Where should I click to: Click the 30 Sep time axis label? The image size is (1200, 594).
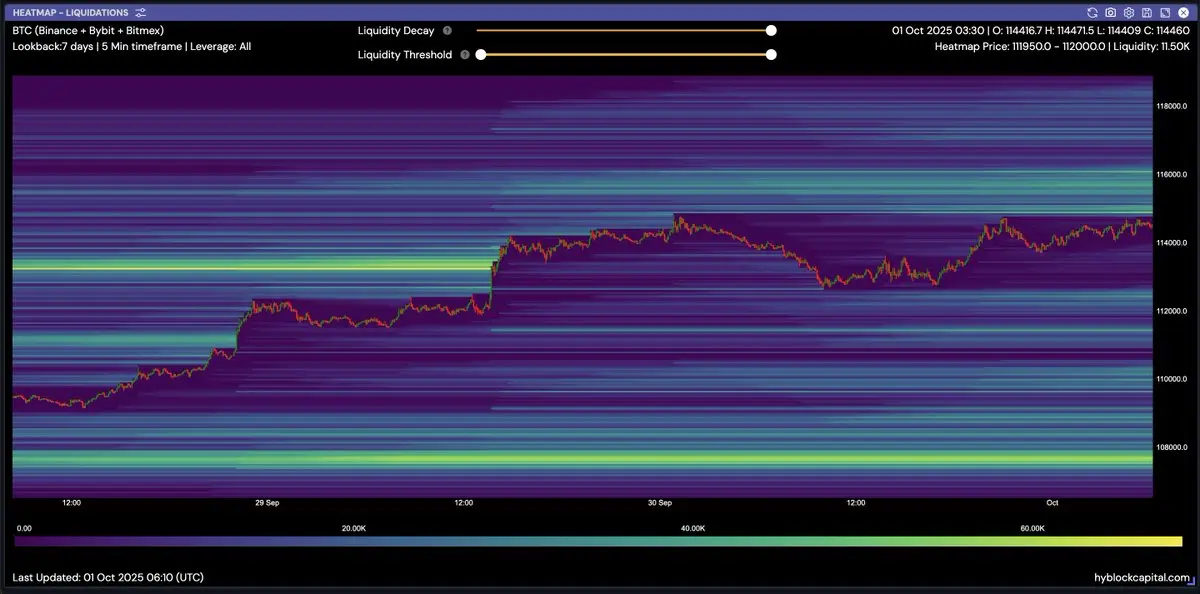point(659,503)
